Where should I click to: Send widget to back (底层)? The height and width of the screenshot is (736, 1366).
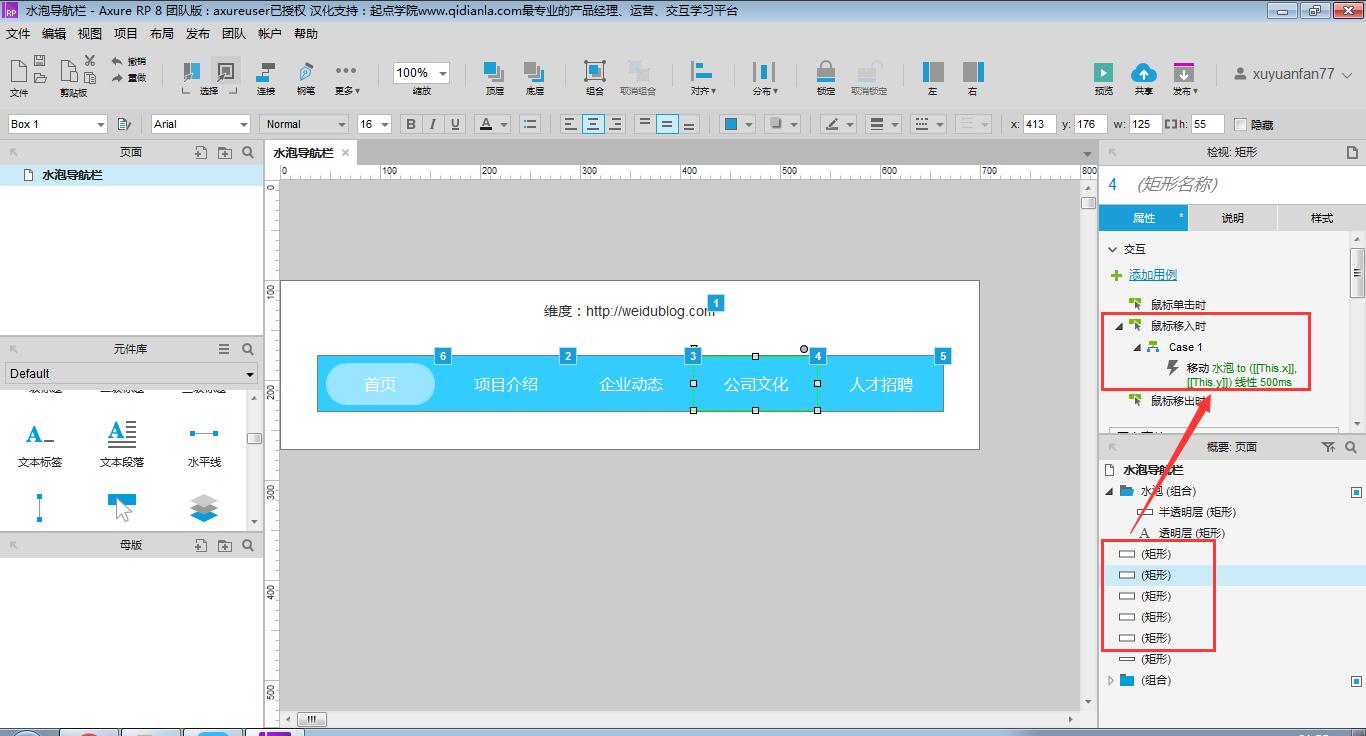coord(535,78)
